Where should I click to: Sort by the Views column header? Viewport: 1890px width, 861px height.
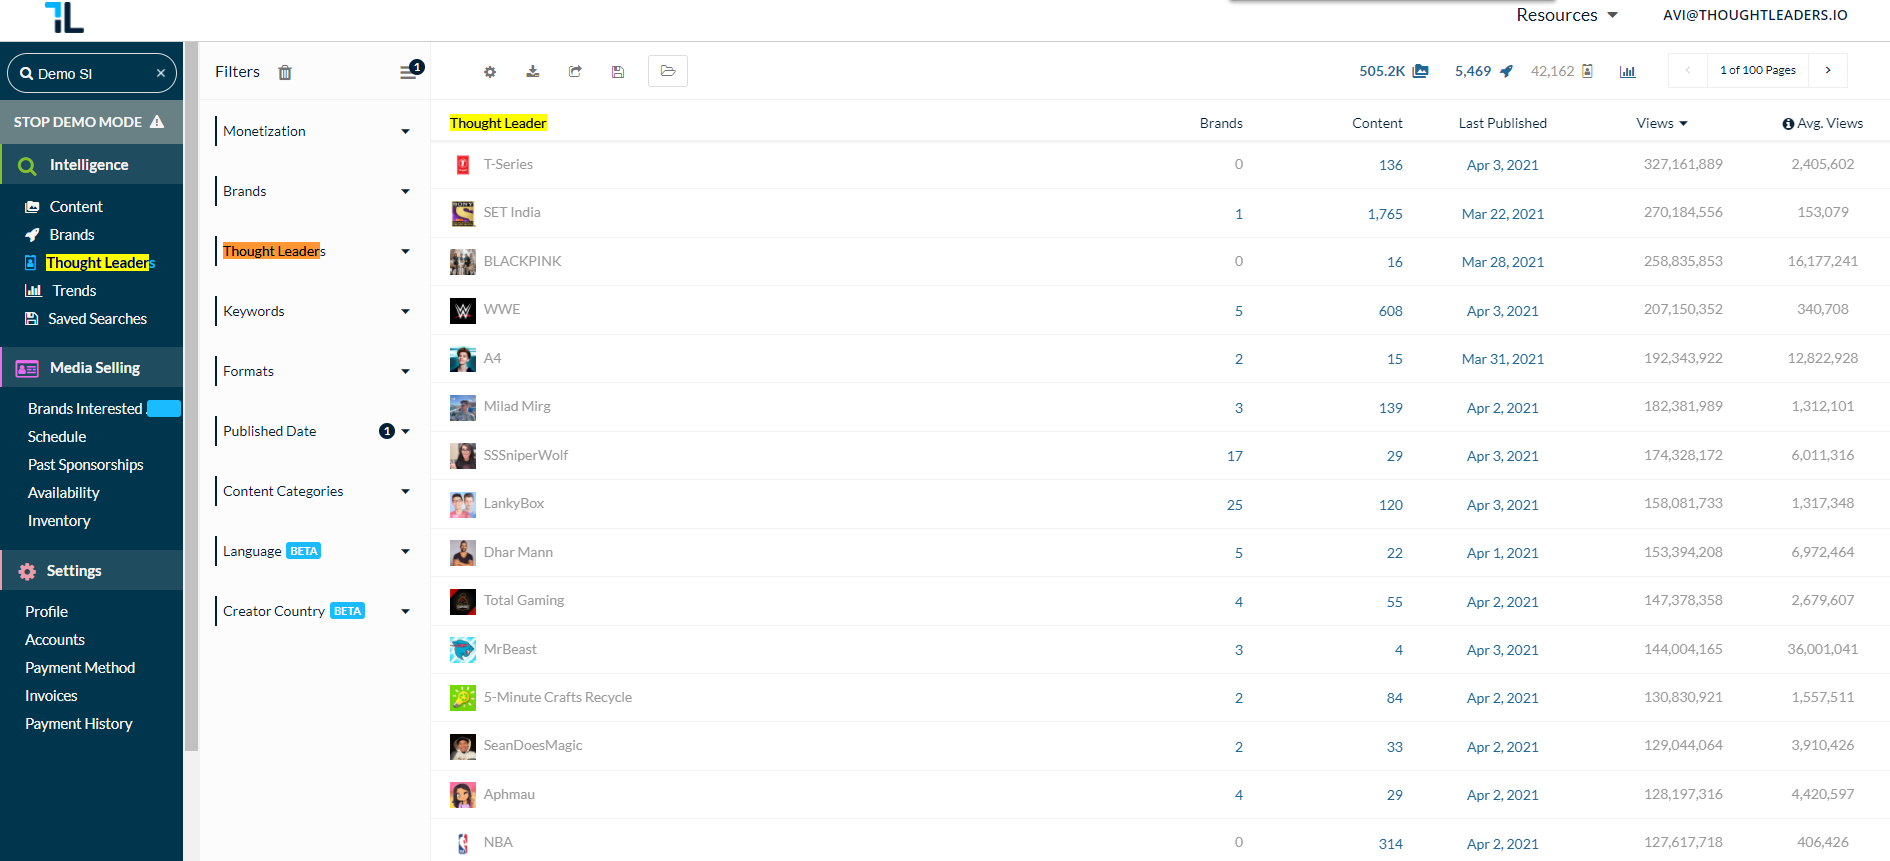click(x=1661, y=123)
